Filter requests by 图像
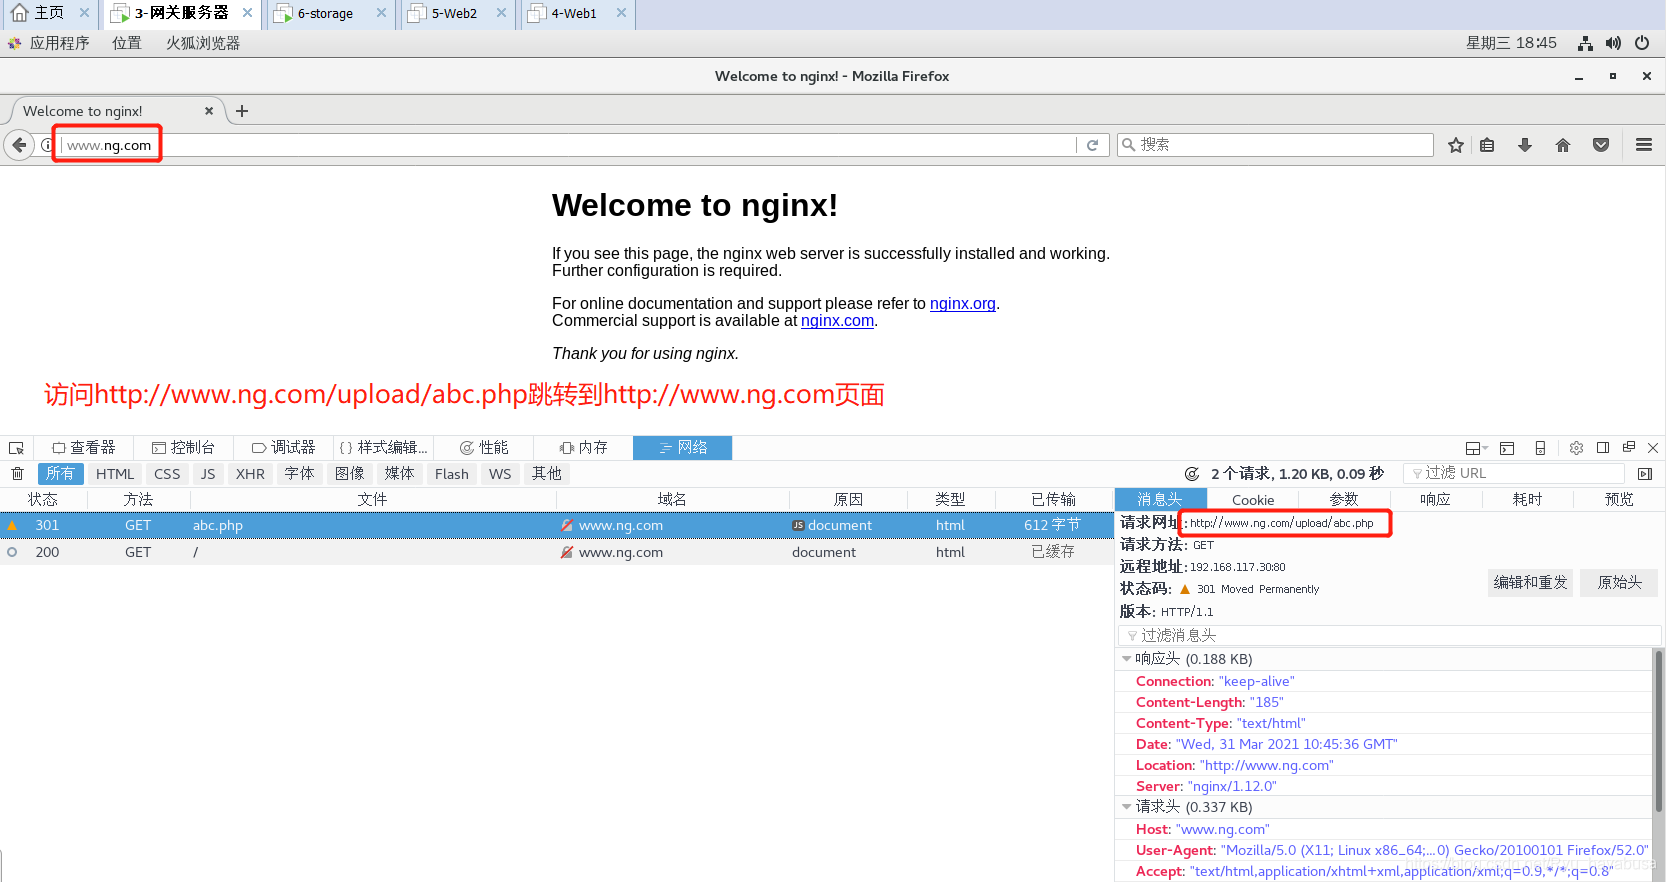 (350, 474)
